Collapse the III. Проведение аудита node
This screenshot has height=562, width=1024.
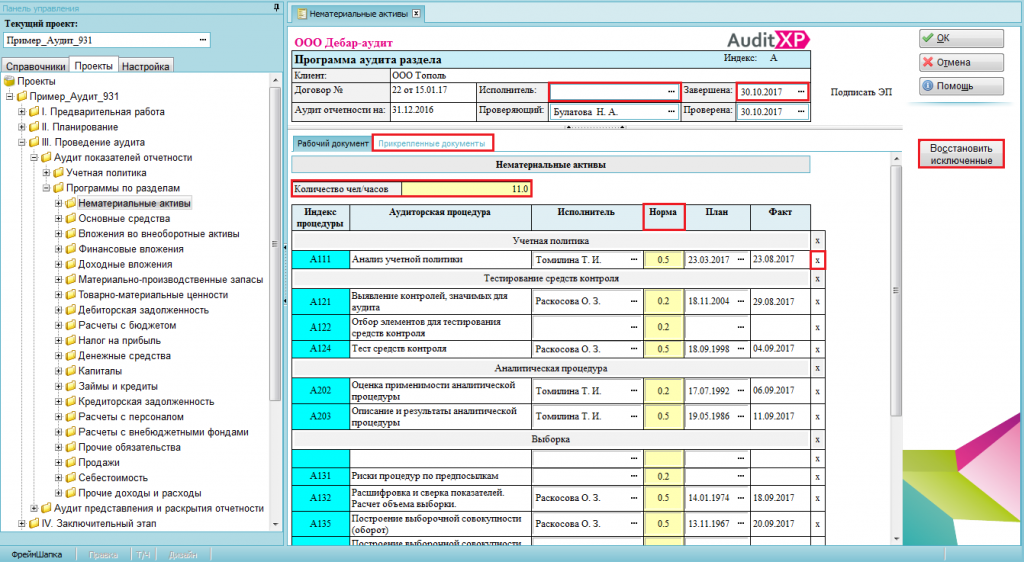22,142
